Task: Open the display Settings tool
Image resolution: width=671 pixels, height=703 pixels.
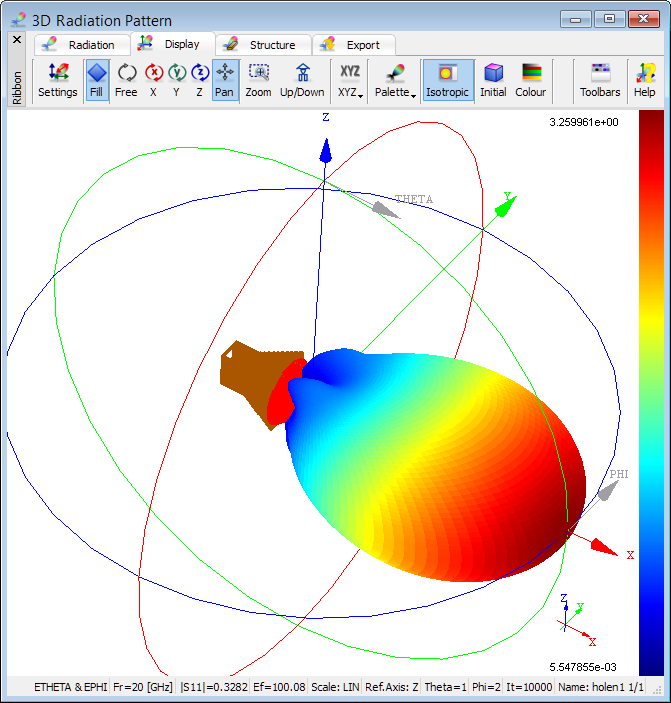Action: click(x=57, y=80)
